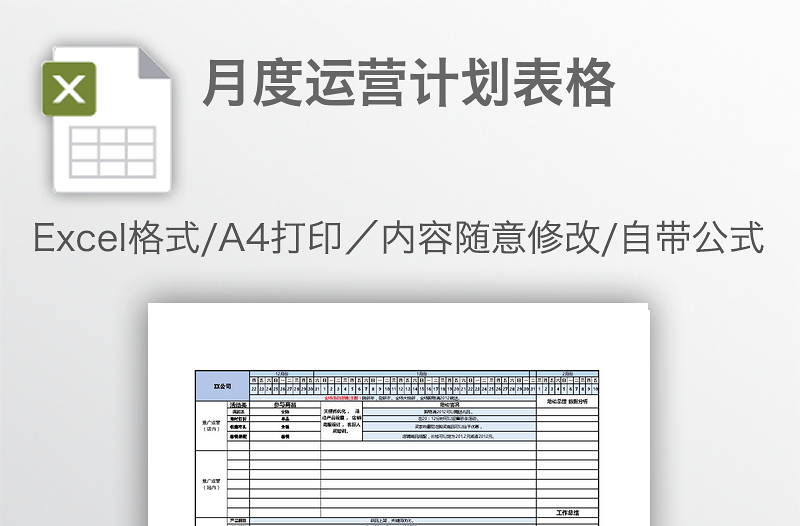The width and height of the screenshot is (800, 526).
Task: Click the Excel格式/A4打印 subtitle line
Action: [399, 238]
